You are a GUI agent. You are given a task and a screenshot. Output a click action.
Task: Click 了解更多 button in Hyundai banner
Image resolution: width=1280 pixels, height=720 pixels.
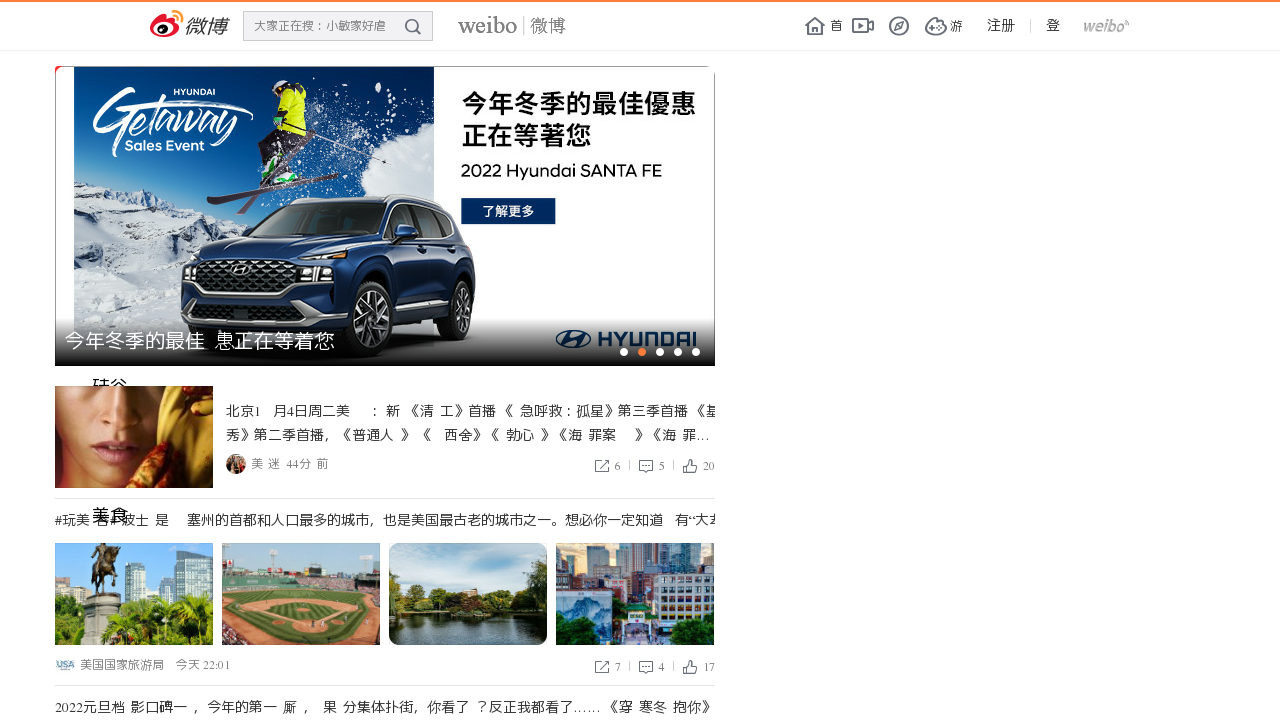pyautogui.click(x=508, y=211)
